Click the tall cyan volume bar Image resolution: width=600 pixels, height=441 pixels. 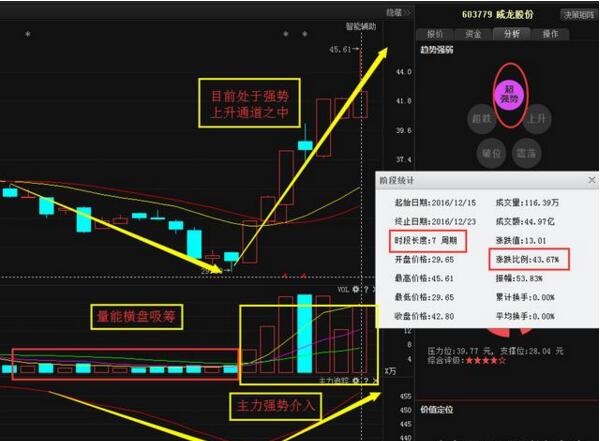tap(305, 333)
